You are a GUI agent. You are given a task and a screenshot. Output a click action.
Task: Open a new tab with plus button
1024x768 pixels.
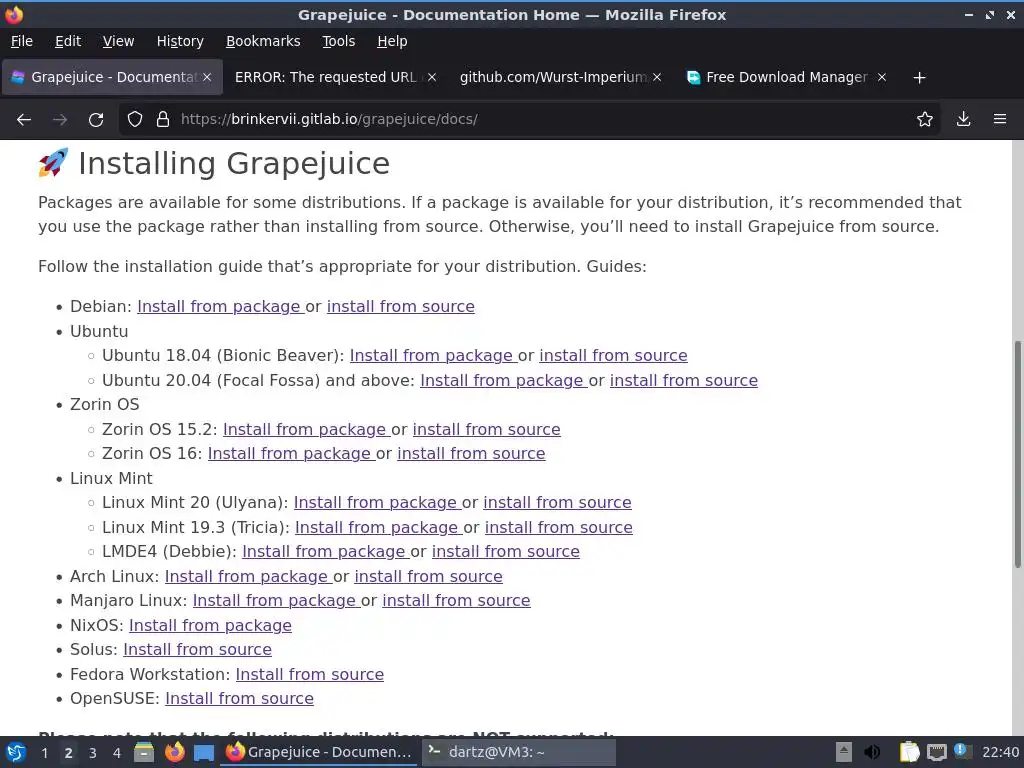coord(920,78)
